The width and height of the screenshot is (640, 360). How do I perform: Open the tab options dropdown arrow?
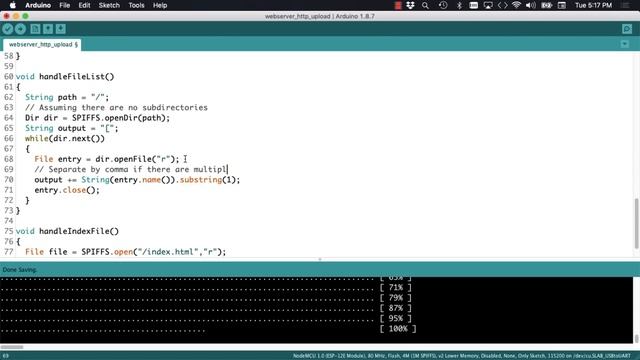coord(625,44)
